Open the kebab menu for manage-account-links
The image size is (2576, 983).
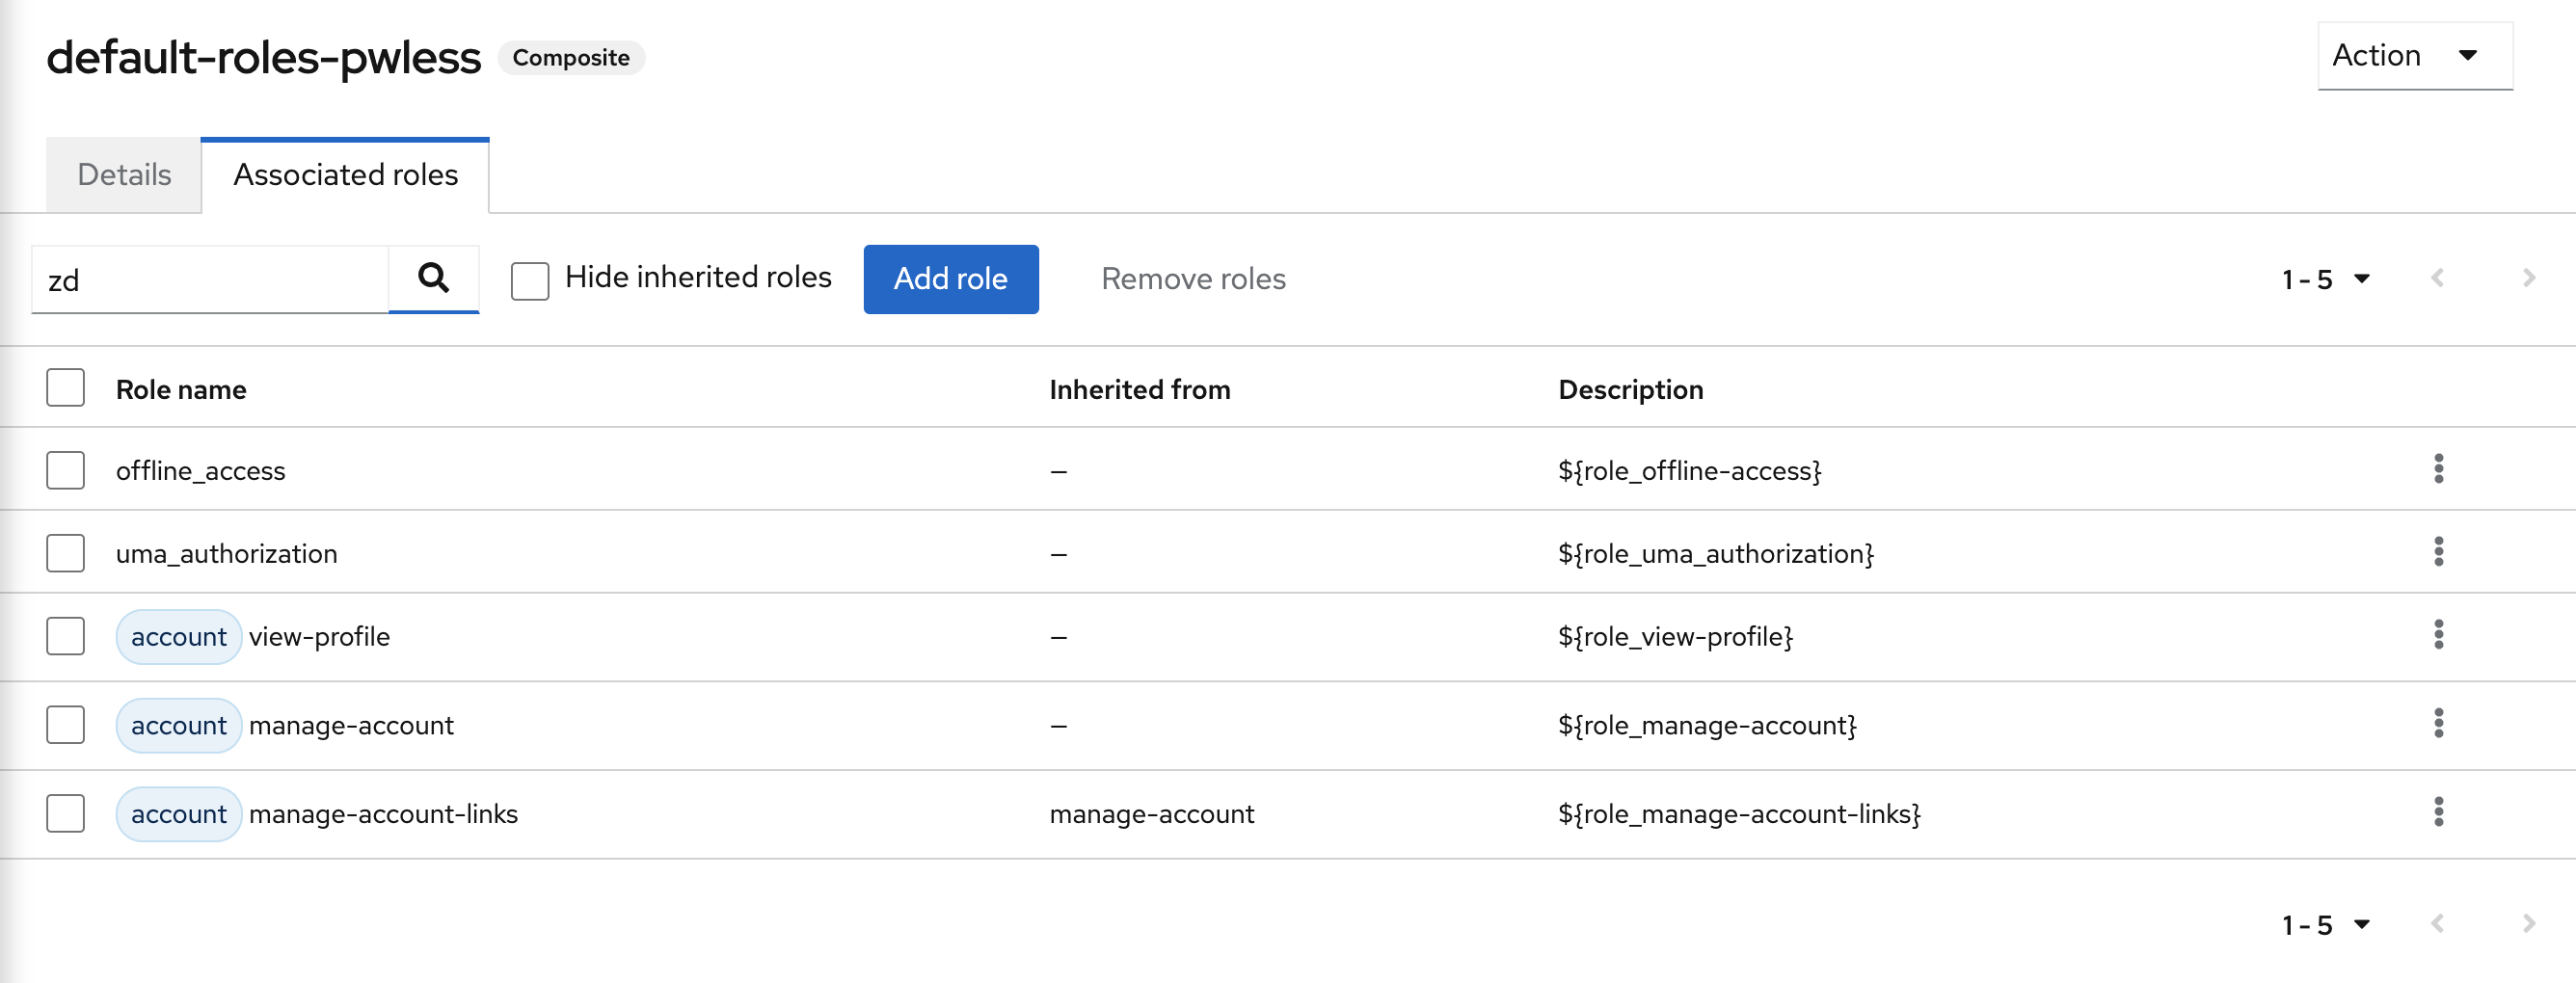(2439, 813)
